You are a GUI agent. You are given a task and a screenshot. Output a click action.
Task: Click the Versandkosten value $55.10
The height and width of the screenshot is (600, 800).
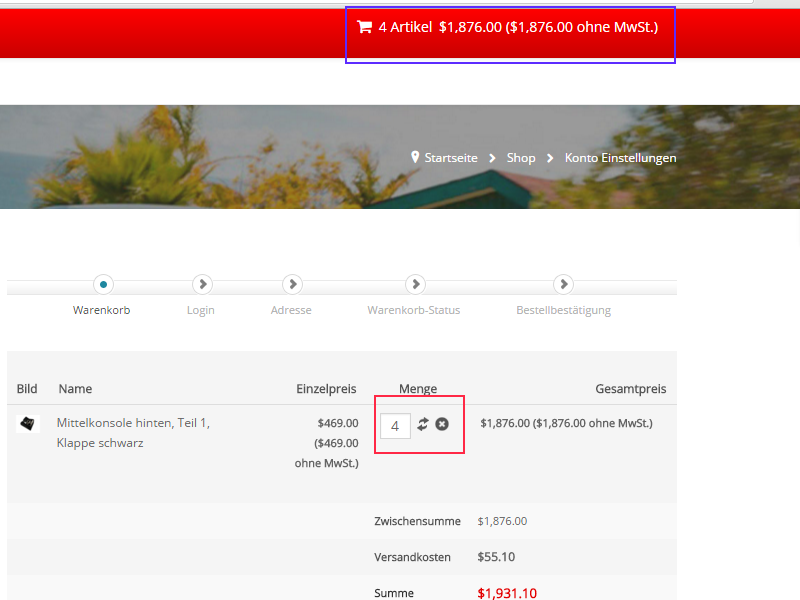496,557
